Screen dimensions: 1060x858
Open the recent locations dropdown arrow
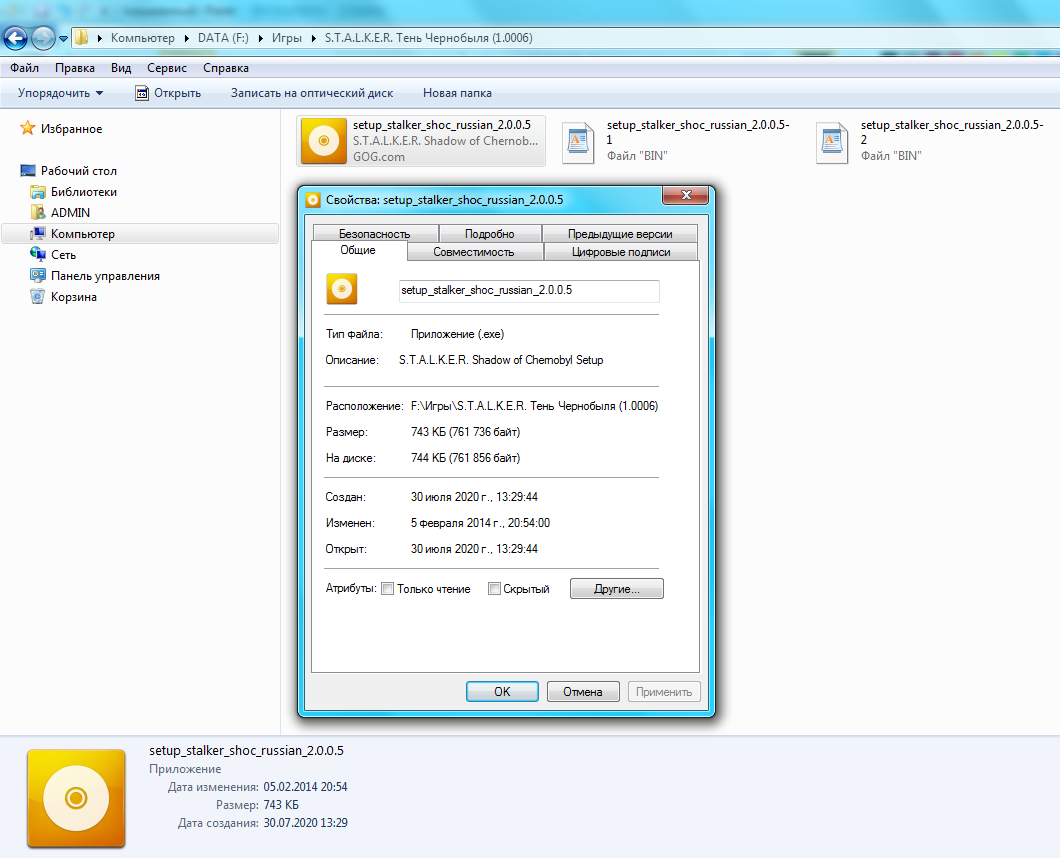pos(64,39)
